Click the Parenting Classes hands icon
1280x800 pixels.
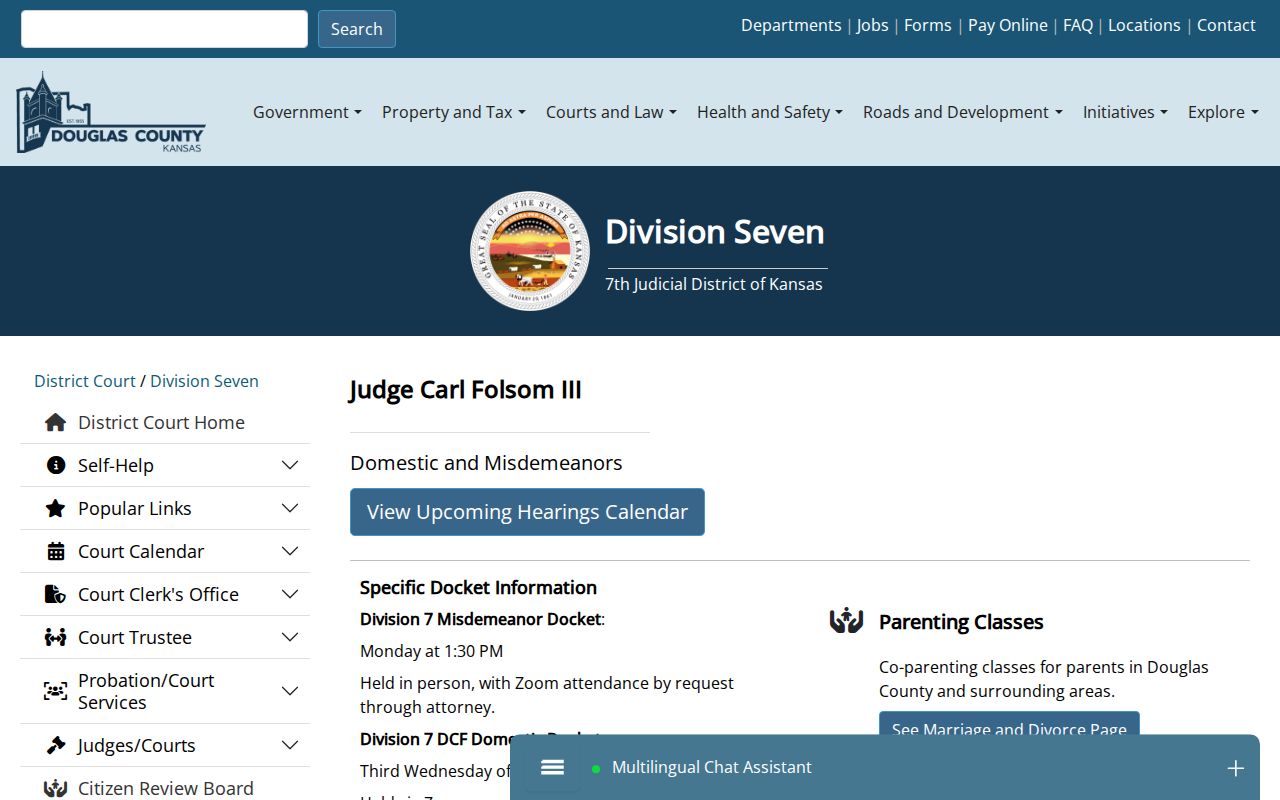click(x=846, y=621)
